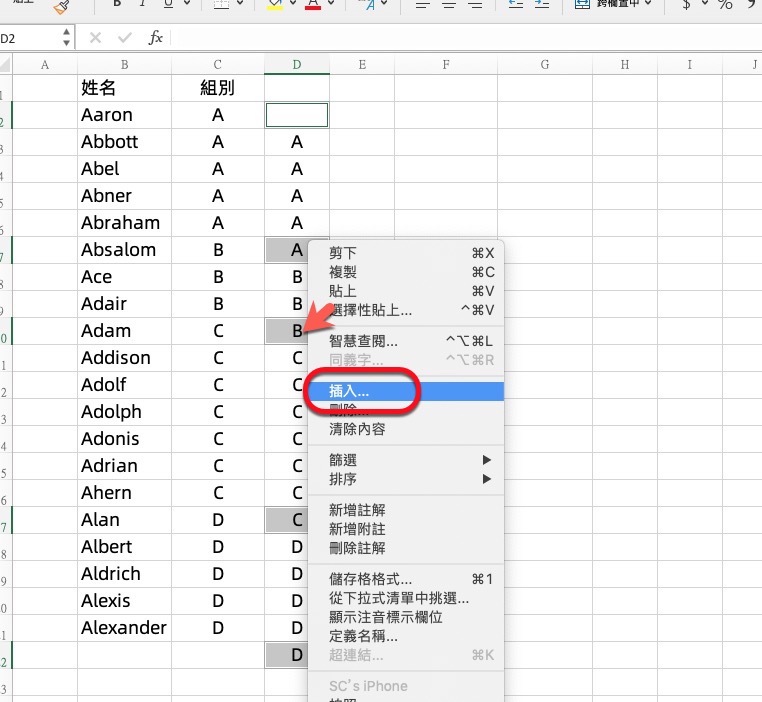Select the empty active cell D2
This screenshot has width=762, height=702.
tap(297, 115)
